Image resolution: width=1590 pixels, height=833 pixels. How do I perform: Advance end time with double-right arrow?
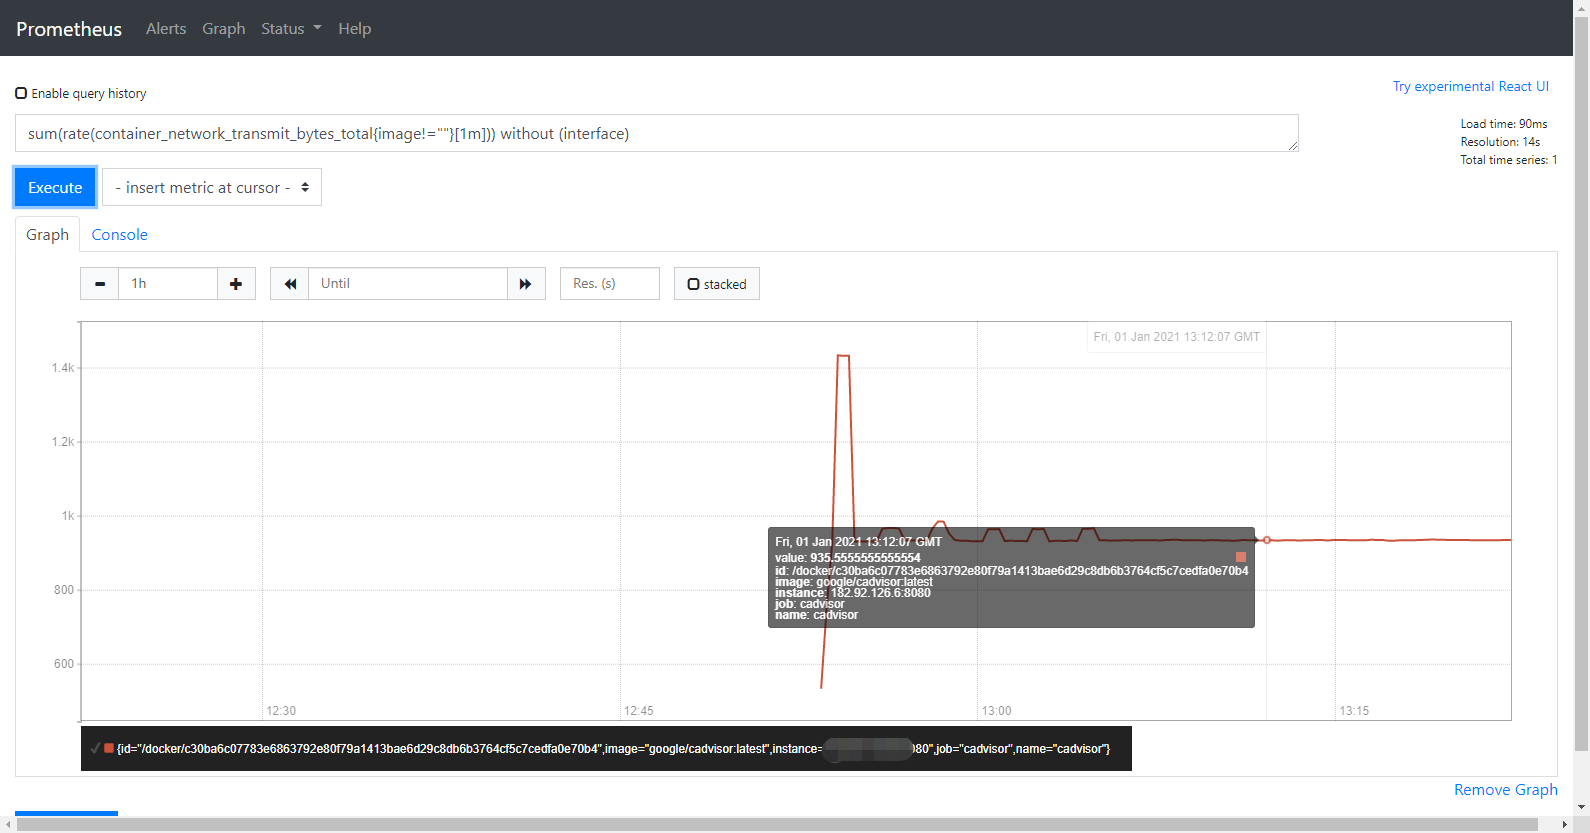[x=526, y=284]
